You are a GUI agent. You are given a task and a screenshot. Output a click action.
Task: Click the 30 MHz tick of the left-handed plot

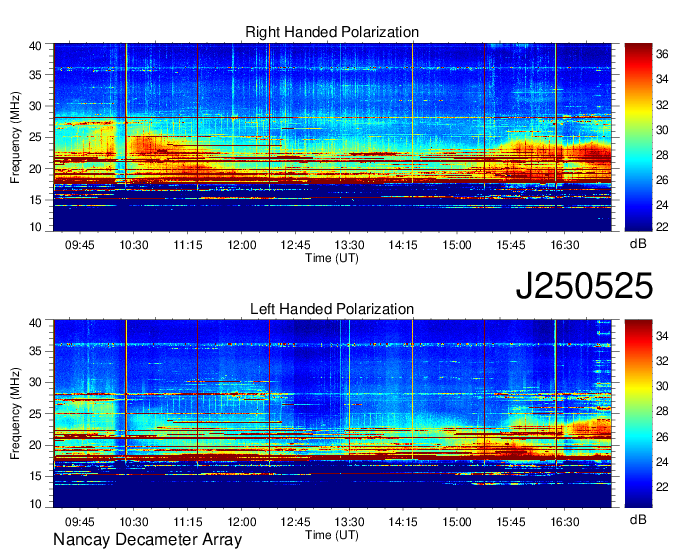click(35, 382)
